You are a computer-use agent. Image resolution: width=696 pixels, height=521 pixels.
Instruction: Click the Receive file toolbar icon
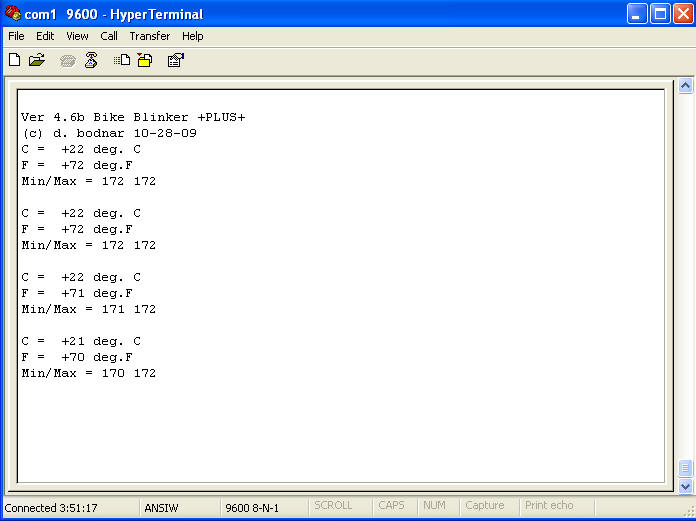click(x=144, y=60)
